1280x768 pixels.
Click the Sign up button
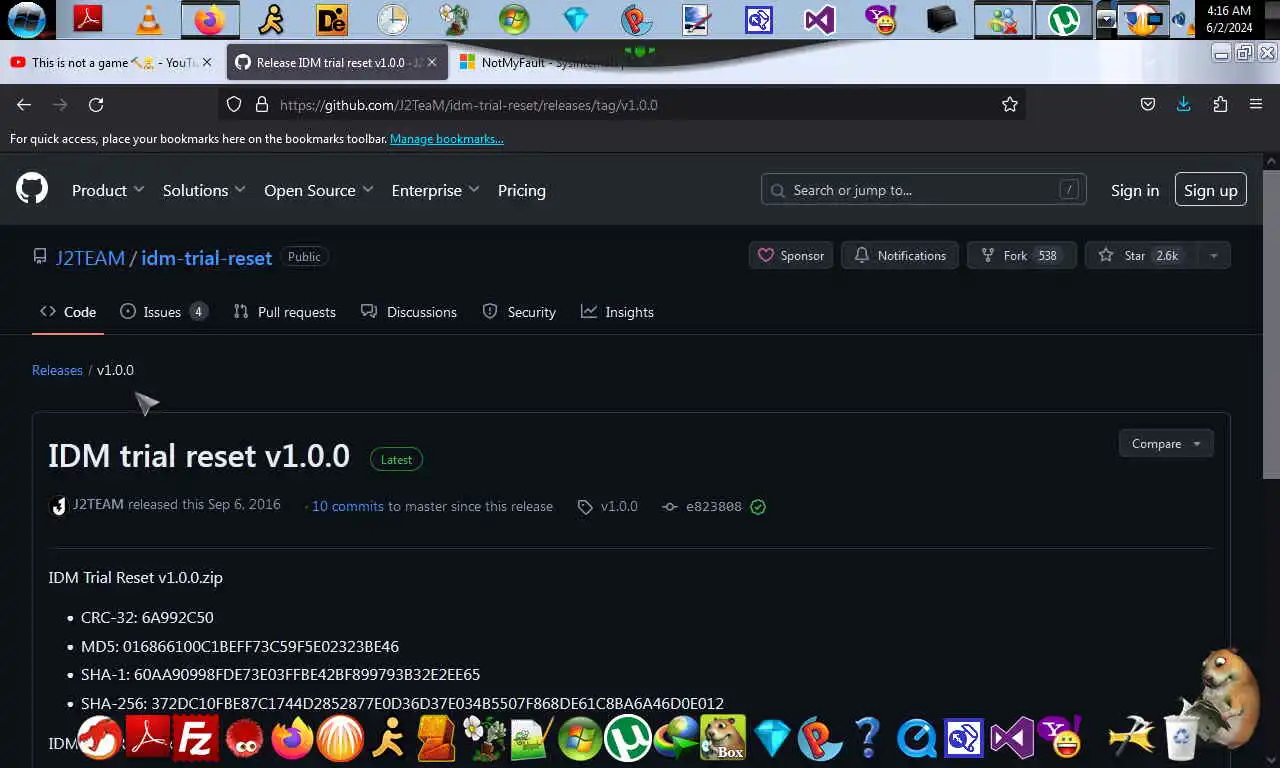point(1211,190)
